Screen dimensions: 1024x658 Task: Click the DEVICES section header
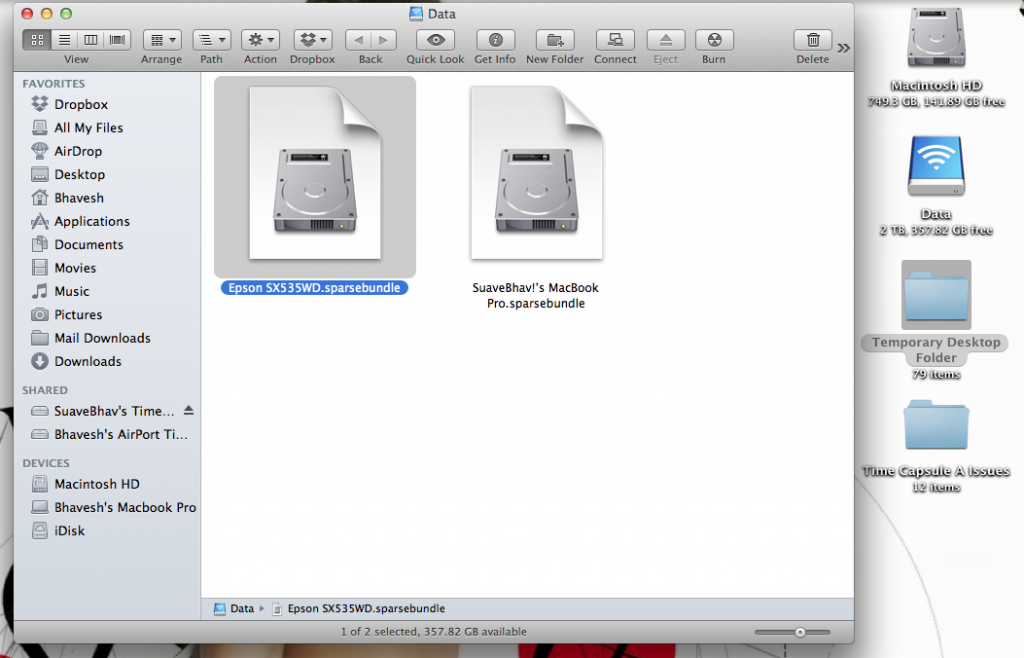46,463
